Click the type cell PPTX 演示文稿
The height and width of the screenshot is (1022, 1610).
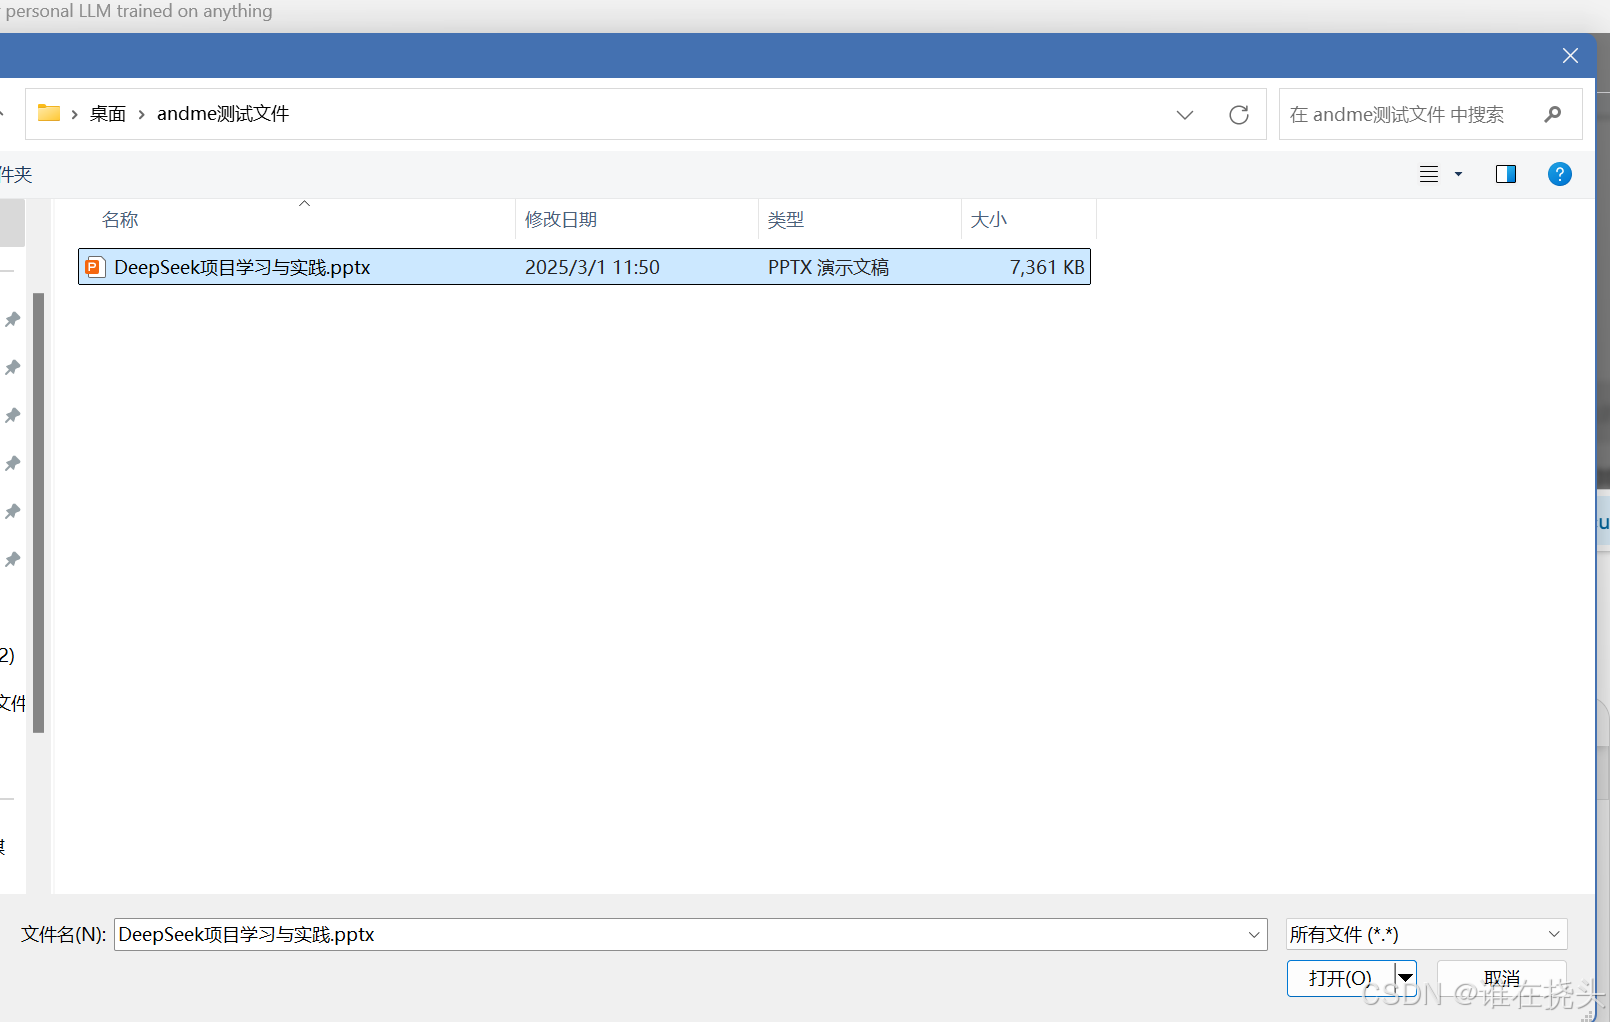click(x=828, y=267)
